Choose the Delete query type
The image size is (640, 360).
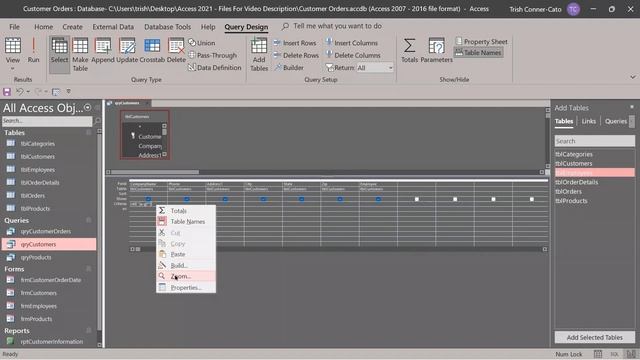pyautogui.click(x=176, y=51)
